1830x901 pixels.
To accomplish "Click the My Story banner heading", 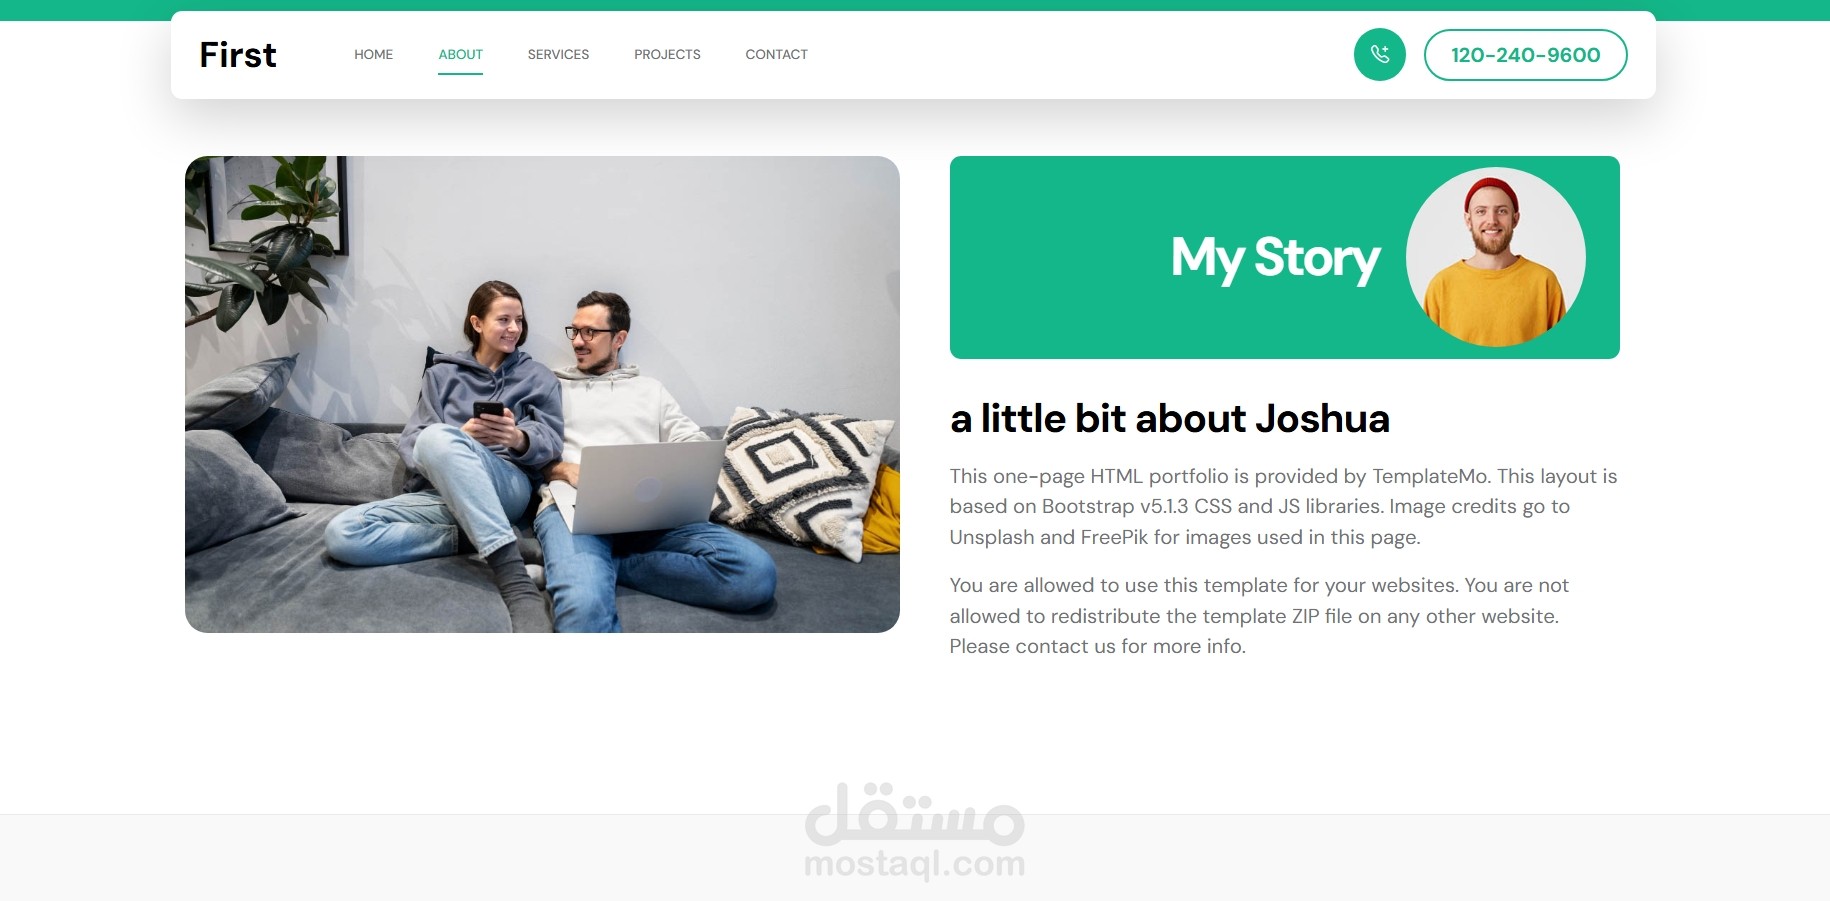I will pyautogui.click(x=1275, y=258).
